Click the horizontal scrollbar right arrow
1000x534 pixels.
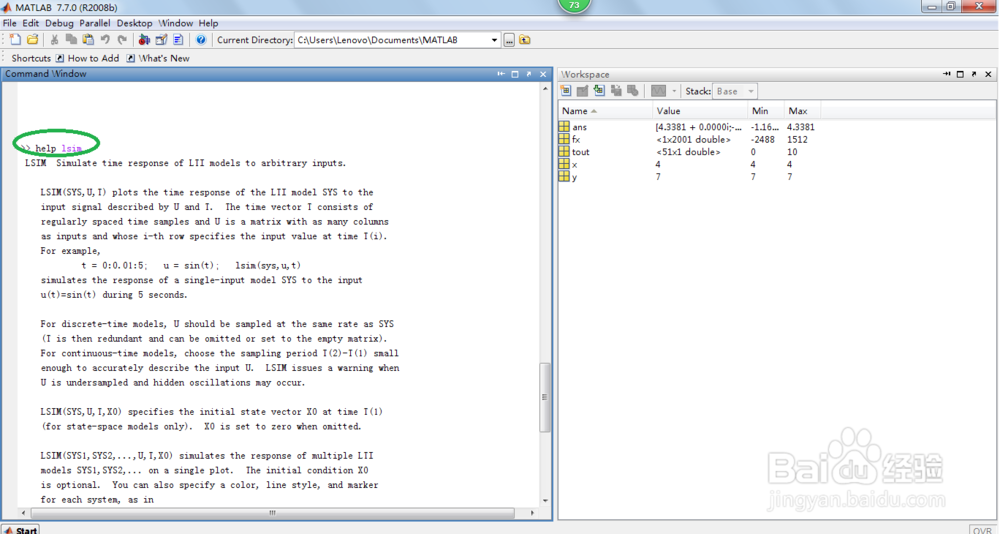533,512
